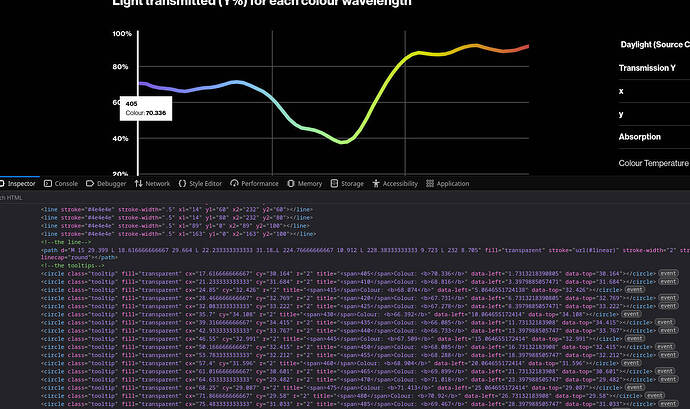Switch to the Application tab

pos(448,184)
